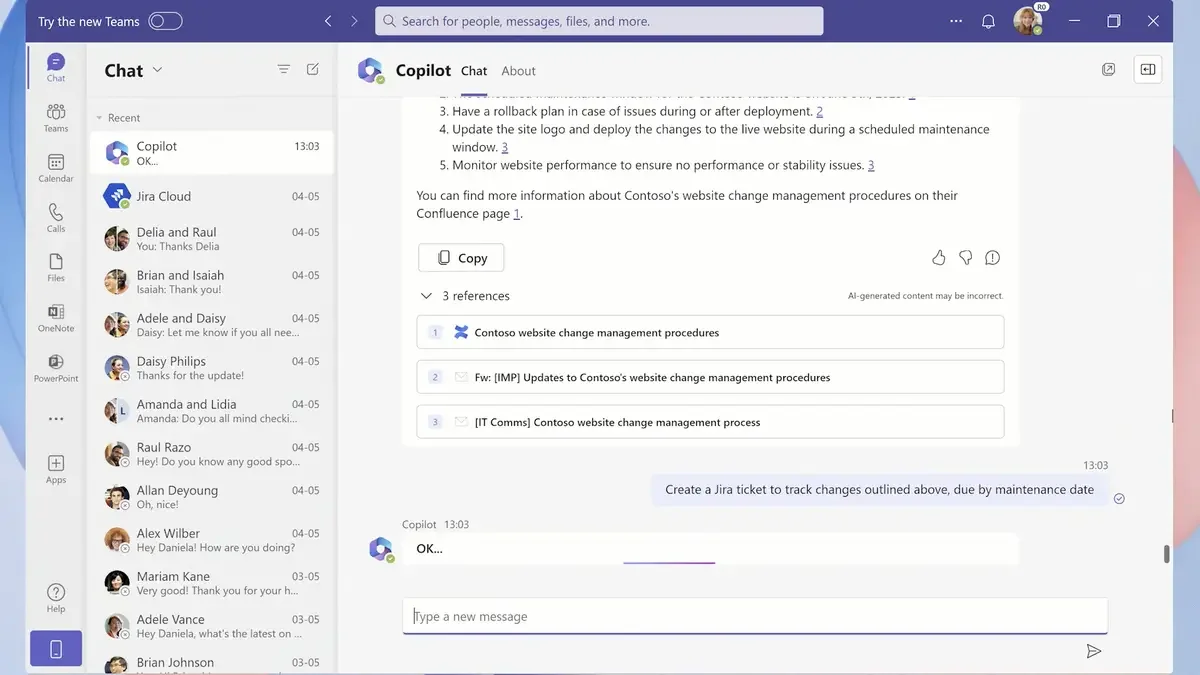
Task: Open reference link 3 after maintenance window step
Action: click(x=505, y=148)
